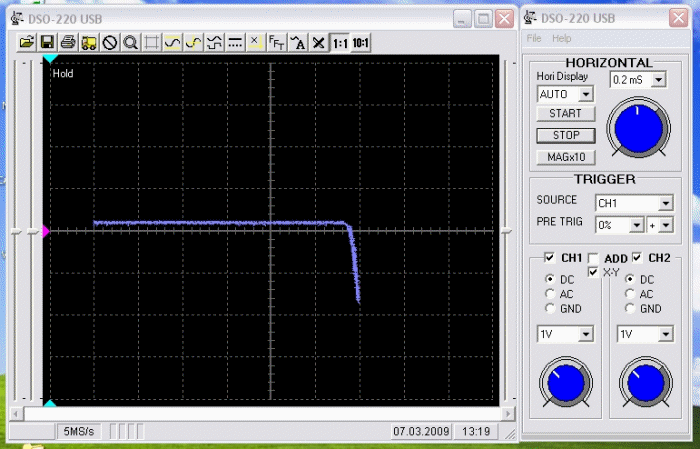Open the Help menu
Image resolution: width=700 pixels, height=449 pixels.
(x=562, y=38)
